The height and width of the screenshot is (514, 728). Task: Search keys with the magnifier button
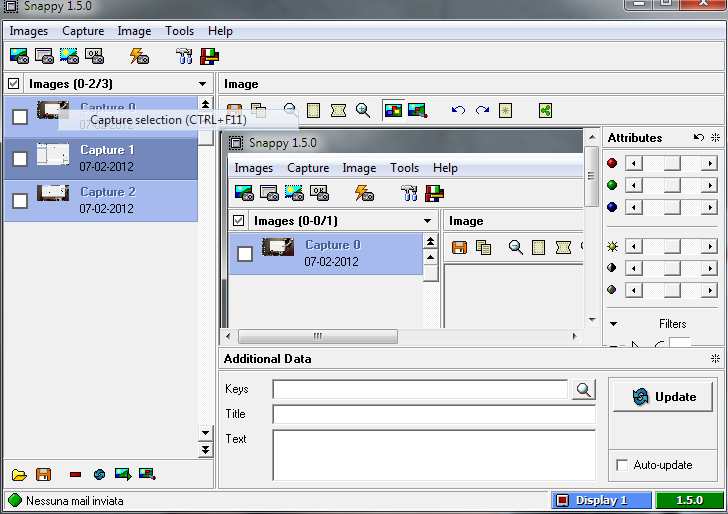coord(584,390)
